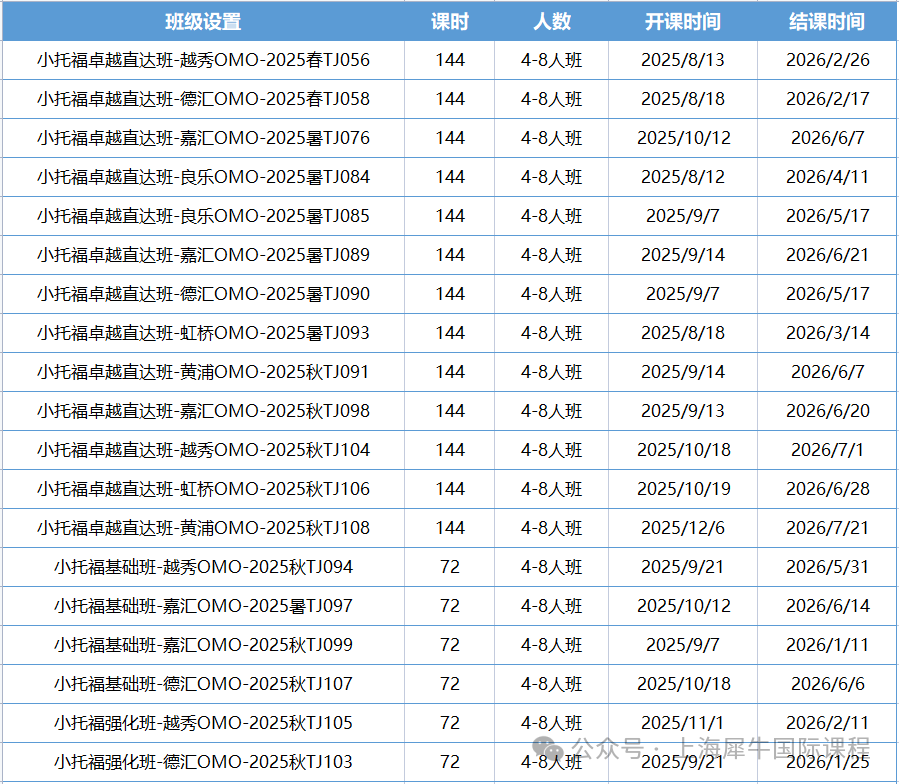Select class cell 良乐OMO-2025暑TJ084
Viewport: 899px width, 784px height.
203,177
